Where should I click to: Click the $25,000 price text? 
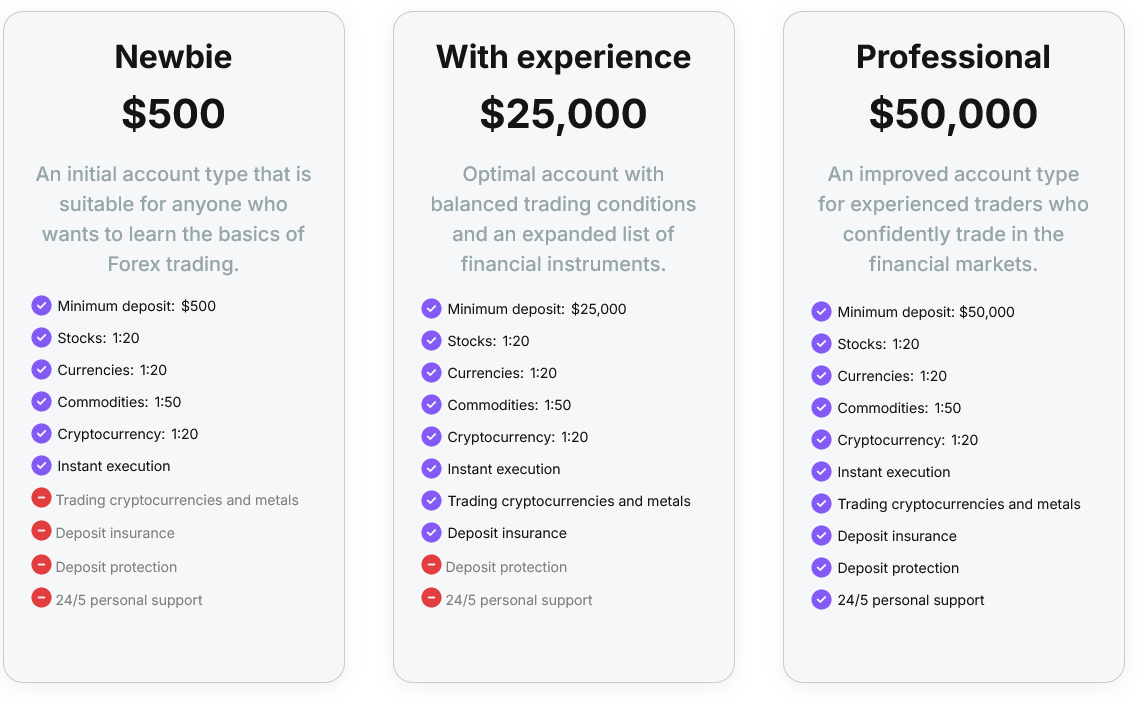coord(563,114)
